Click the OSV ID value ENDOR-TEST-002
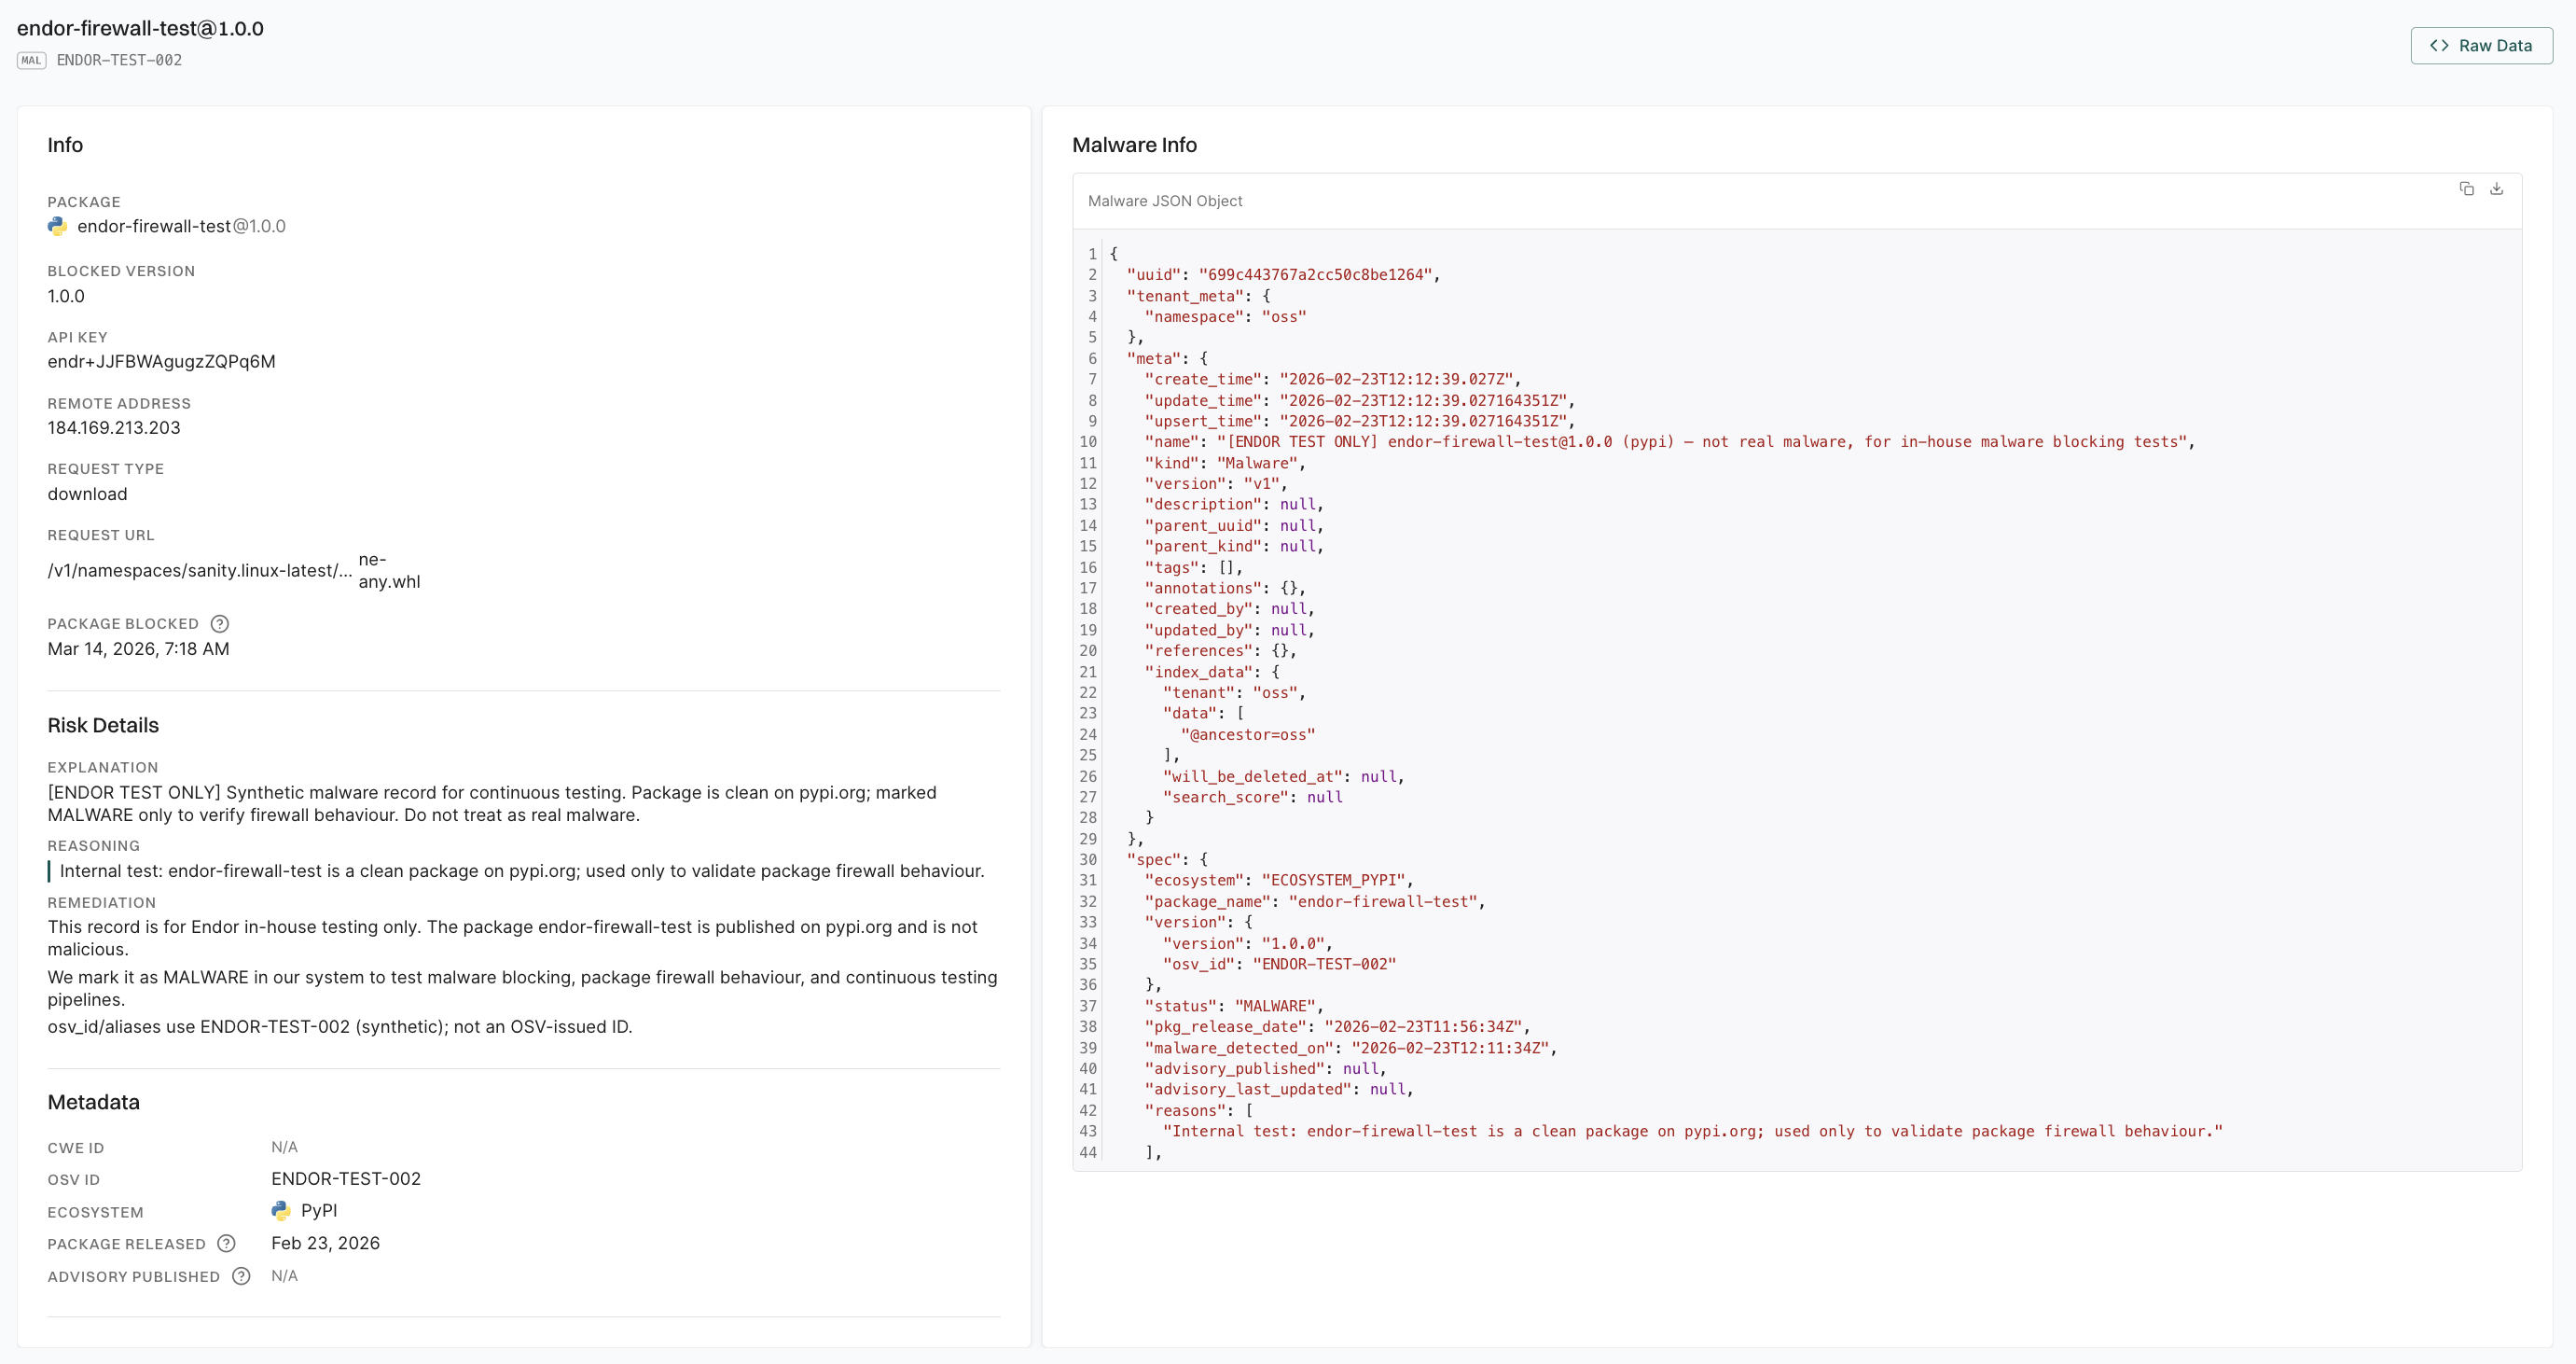Image resolution: width=2576 pixels, height=1364 pixels. [346, 1179]
